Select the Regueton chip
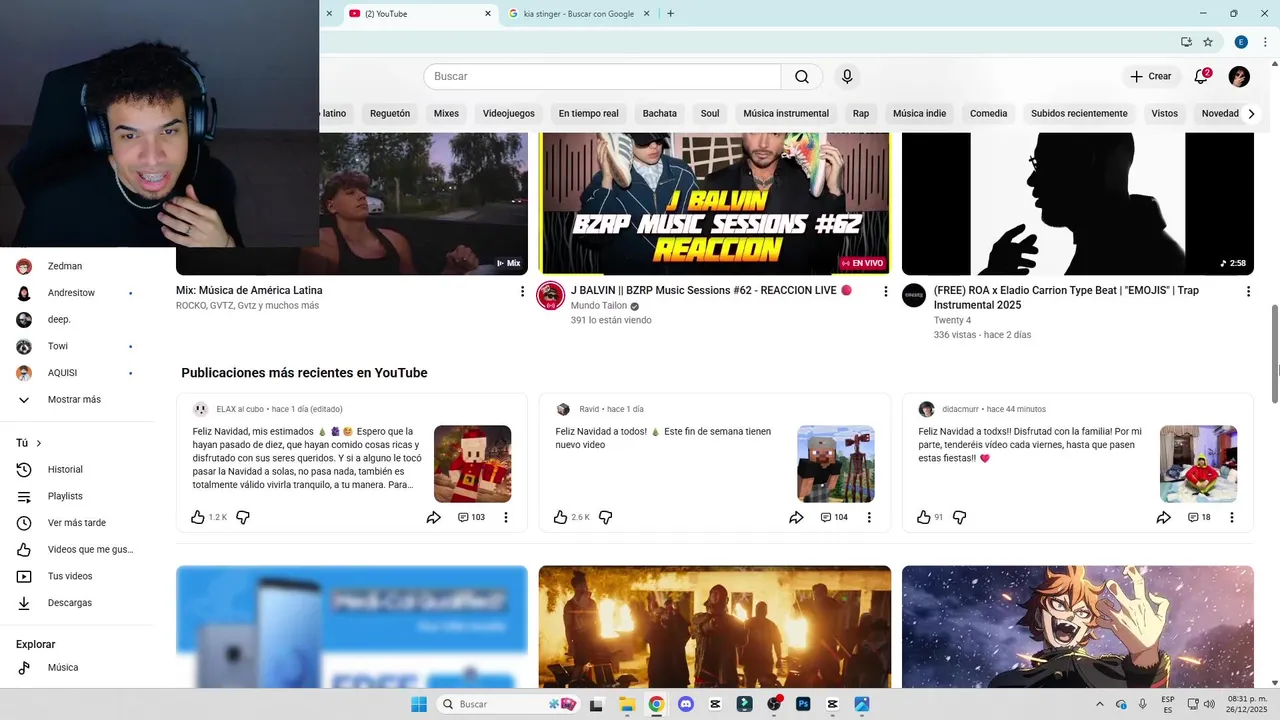Screen dimensions: 1280x720 pos(390,113)
